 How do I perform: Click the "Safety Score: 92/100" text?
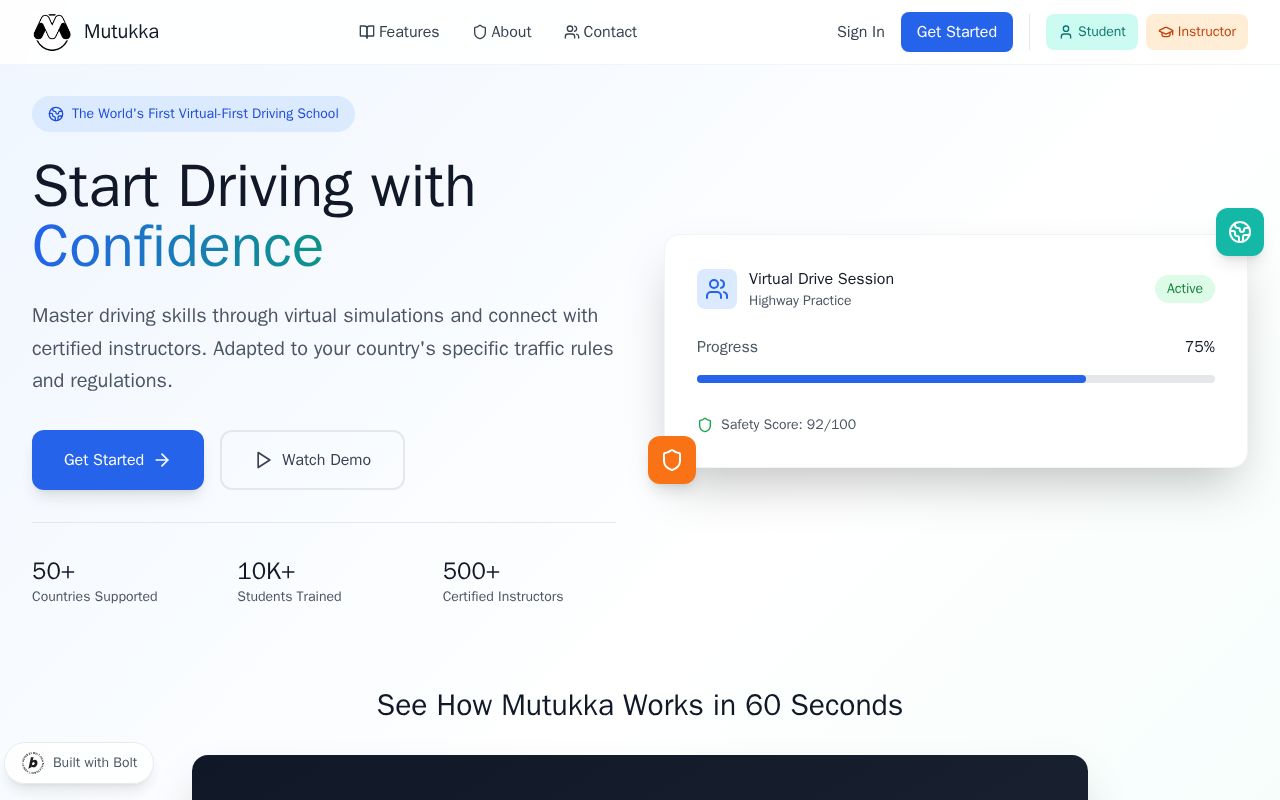pos(788,425)
